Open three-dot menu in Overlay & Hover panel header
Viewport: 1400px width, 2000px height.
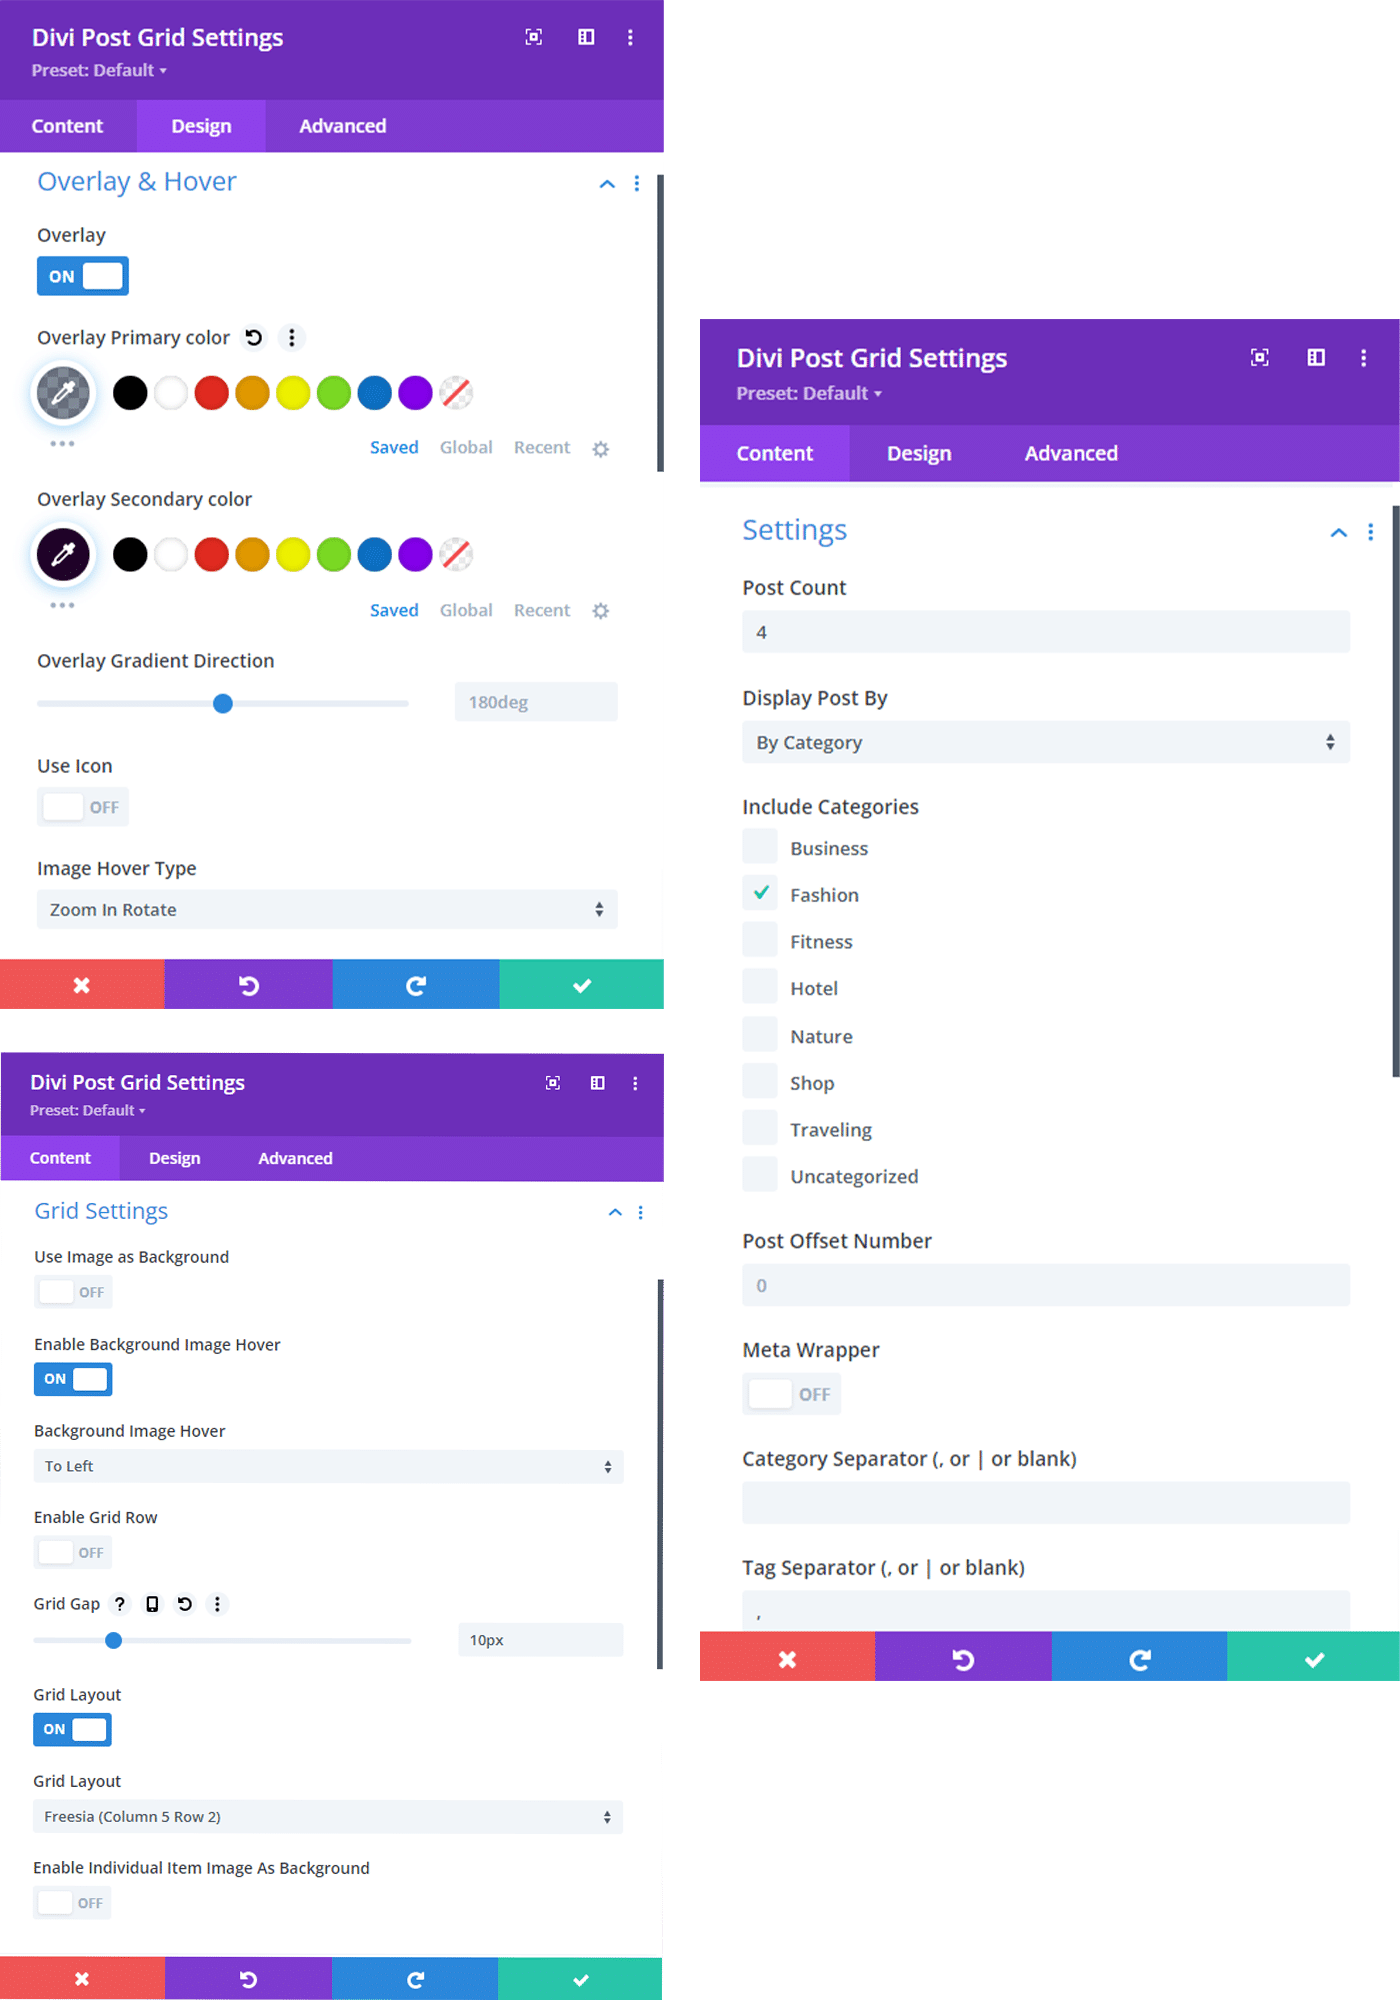(x=630, y=37)
